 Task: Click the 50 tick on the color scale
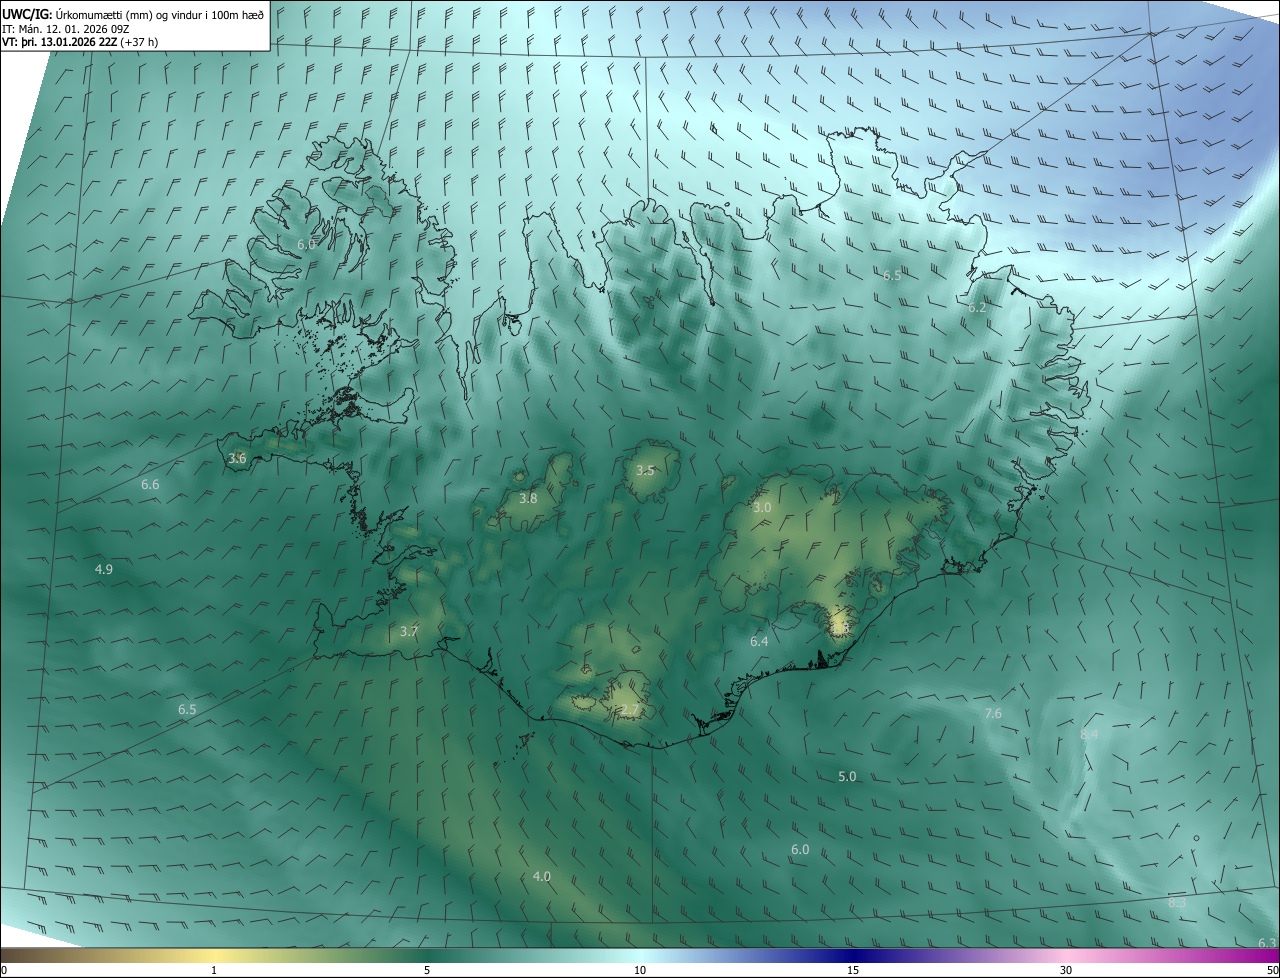[1272, 970]
